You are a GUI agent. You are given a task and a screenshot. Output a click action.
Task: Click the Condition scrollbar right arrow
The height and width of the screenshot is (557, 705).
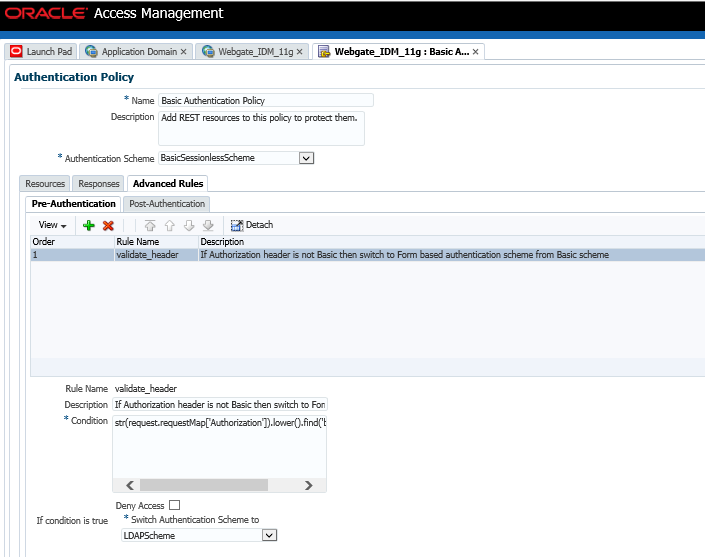[308, 485]
